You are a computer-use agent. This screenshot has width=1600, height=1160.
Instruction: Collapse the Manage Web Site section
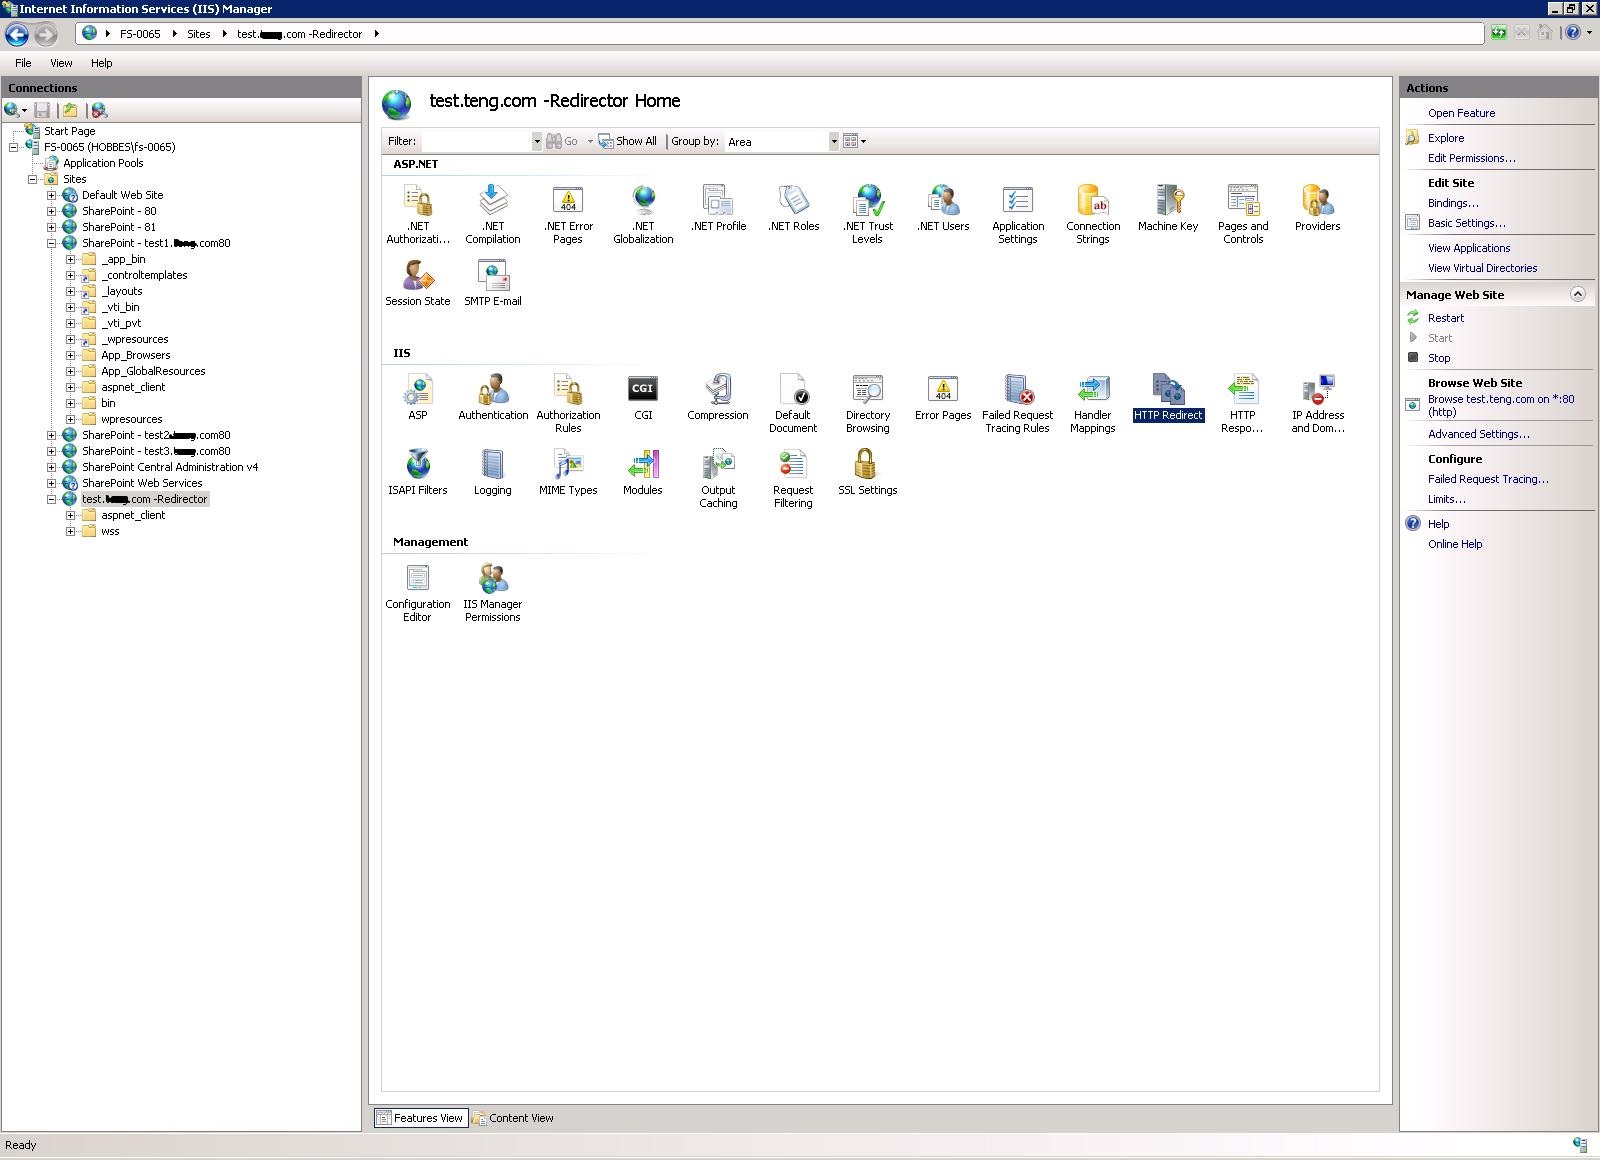pos(1577,294)
